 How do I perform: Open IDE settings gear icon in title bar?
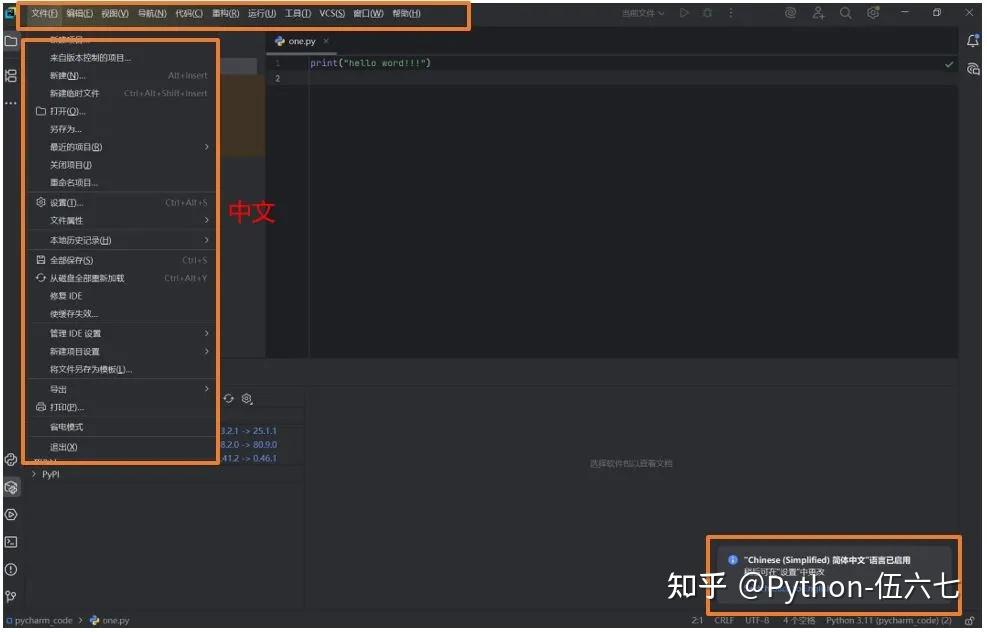pyautogui.click(x=873, y=12)
